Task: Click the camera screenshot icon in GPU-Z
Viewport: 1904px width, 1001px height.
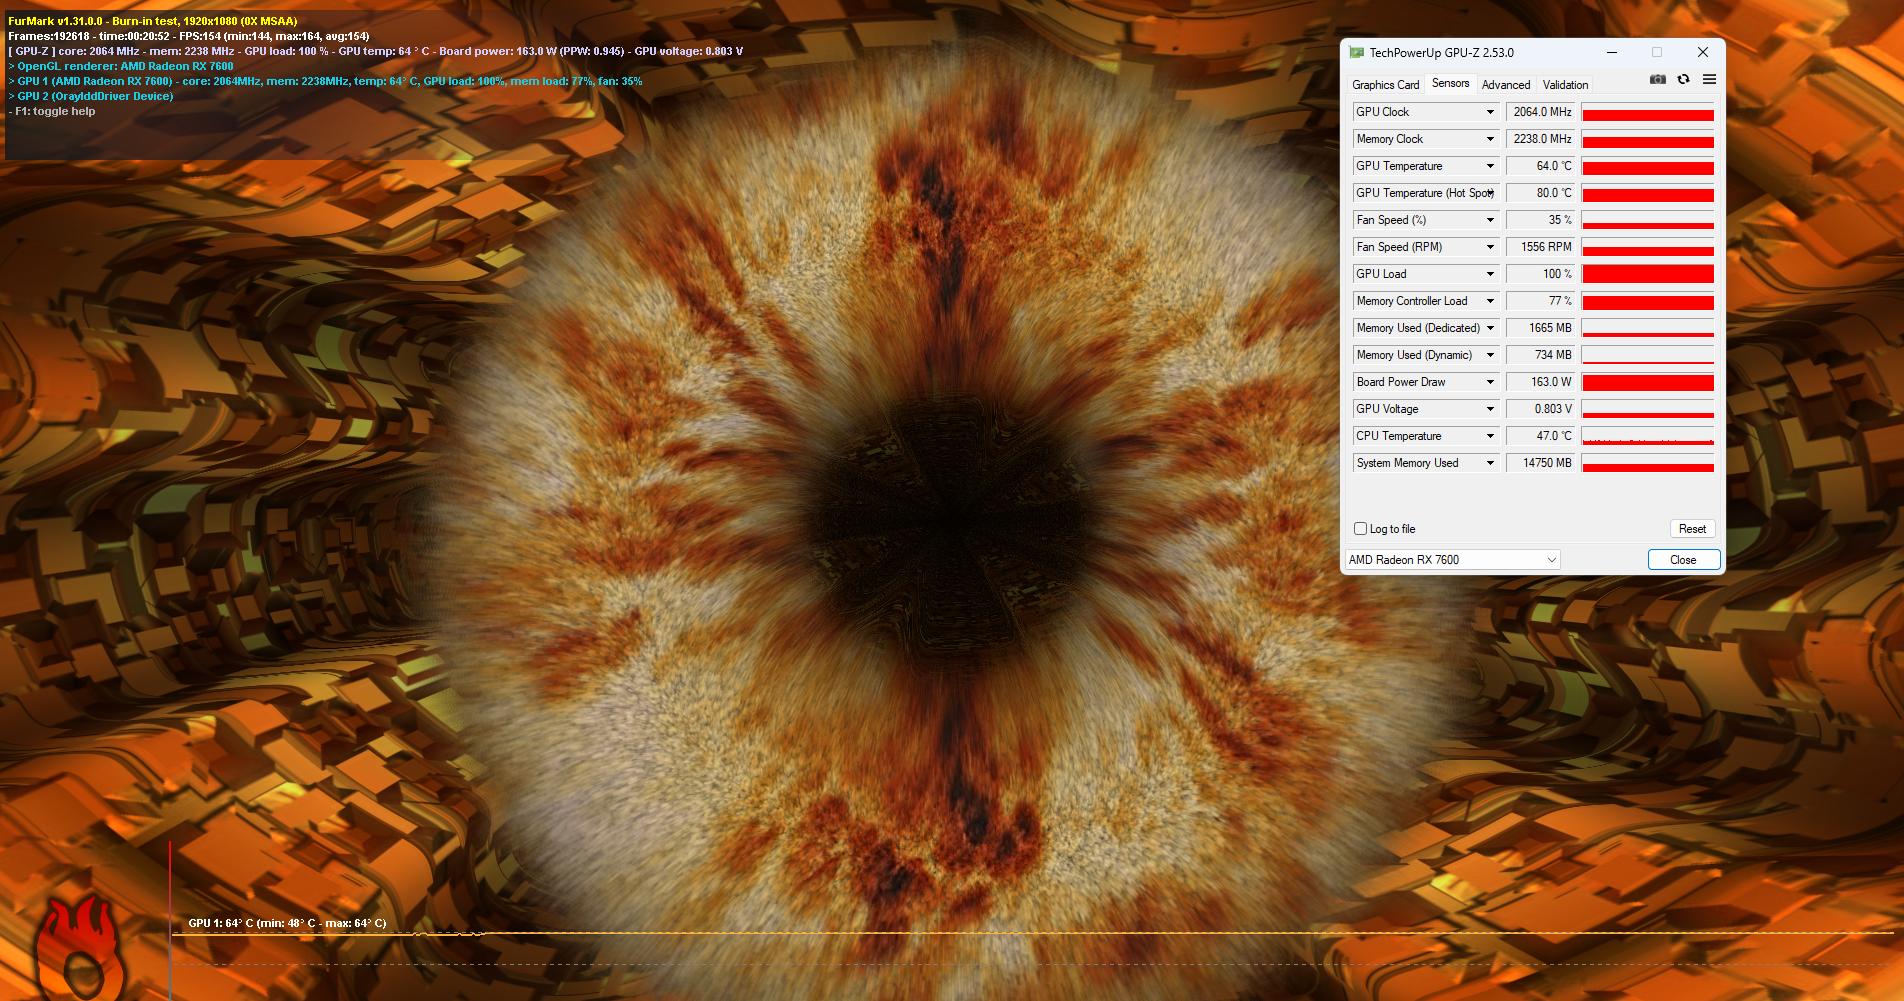Action: 1657,80
